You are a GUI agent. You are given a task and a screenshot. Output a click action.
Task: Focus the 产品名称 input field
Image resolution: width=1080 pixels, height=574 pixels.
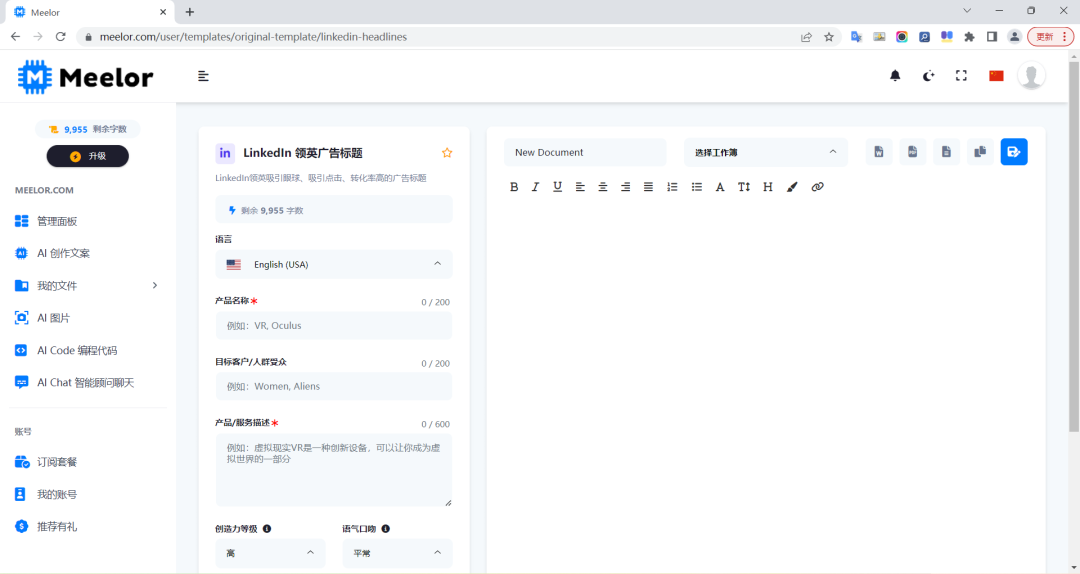pyautogui.click(x=334, y=325)
